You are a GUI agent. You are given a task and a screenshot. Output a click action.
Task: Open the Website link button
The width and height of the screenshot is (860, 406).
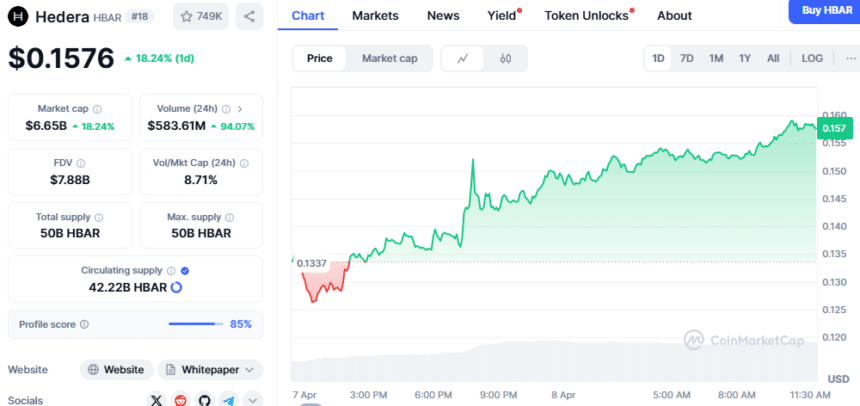[117, 370]
